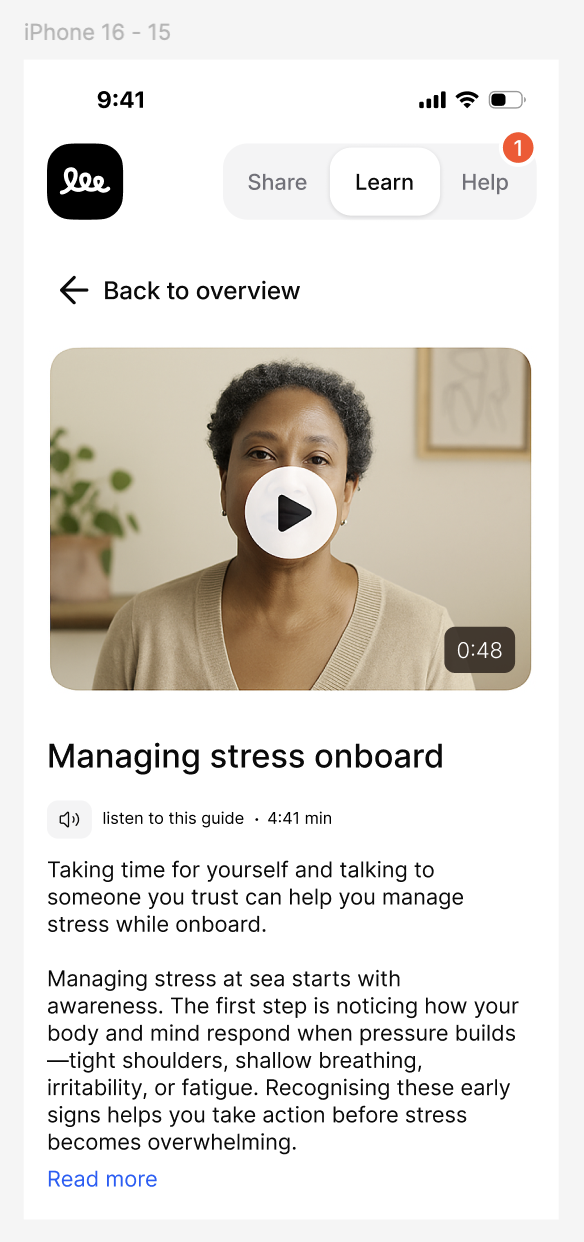Viewport: 584px width, 1242px height.
Task: Click the back arrow icon
Action: click(74, 291)
